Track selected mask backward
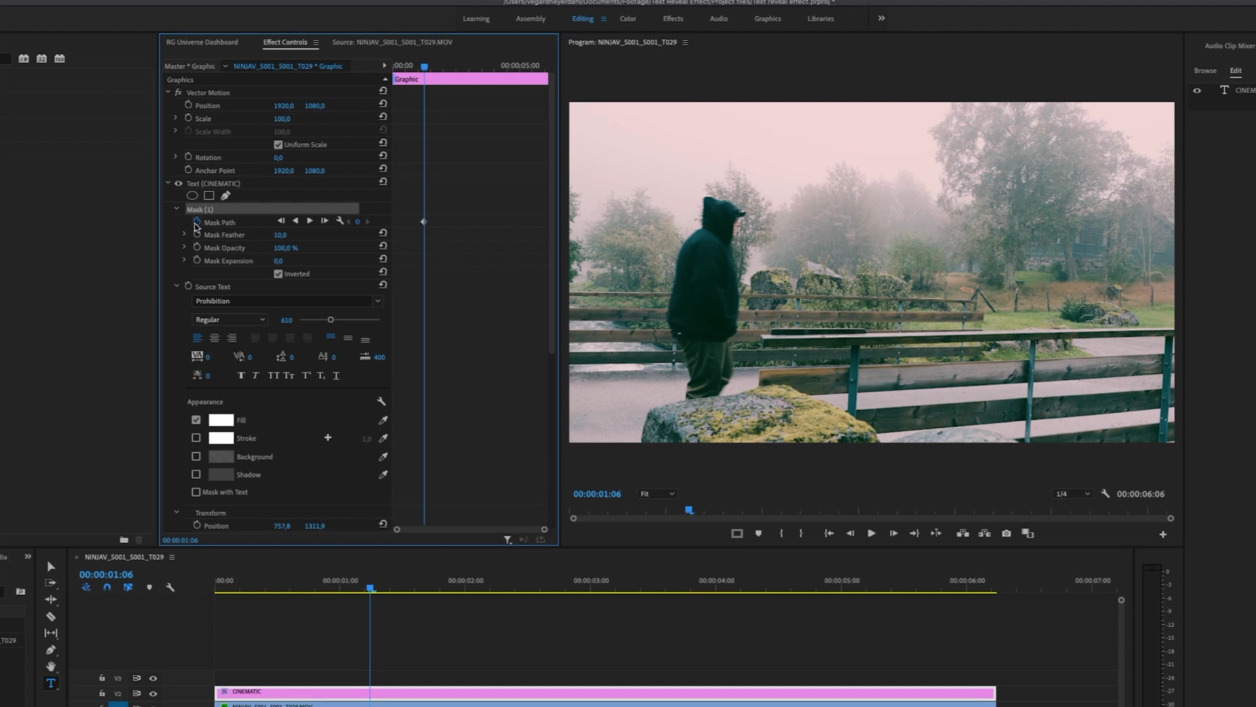Image resolution: width=1256 pixels, height=707 pixels. point(295,221)
